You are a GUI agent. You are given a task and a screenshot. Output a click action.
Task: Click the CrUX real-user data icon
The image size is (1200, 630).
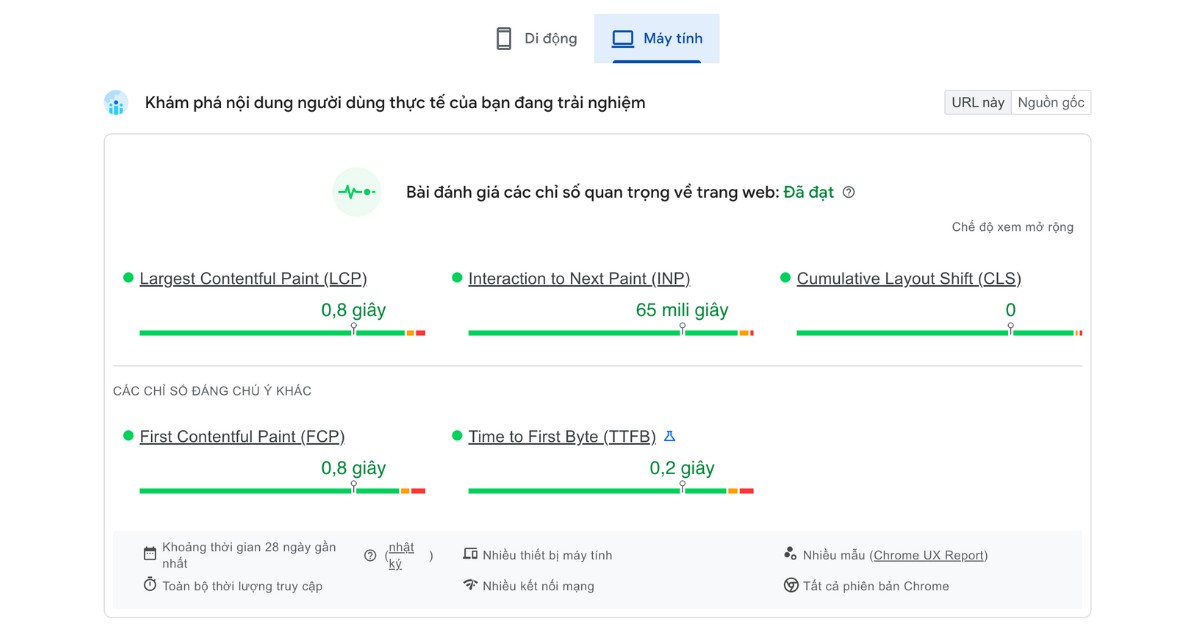point(116,103)
